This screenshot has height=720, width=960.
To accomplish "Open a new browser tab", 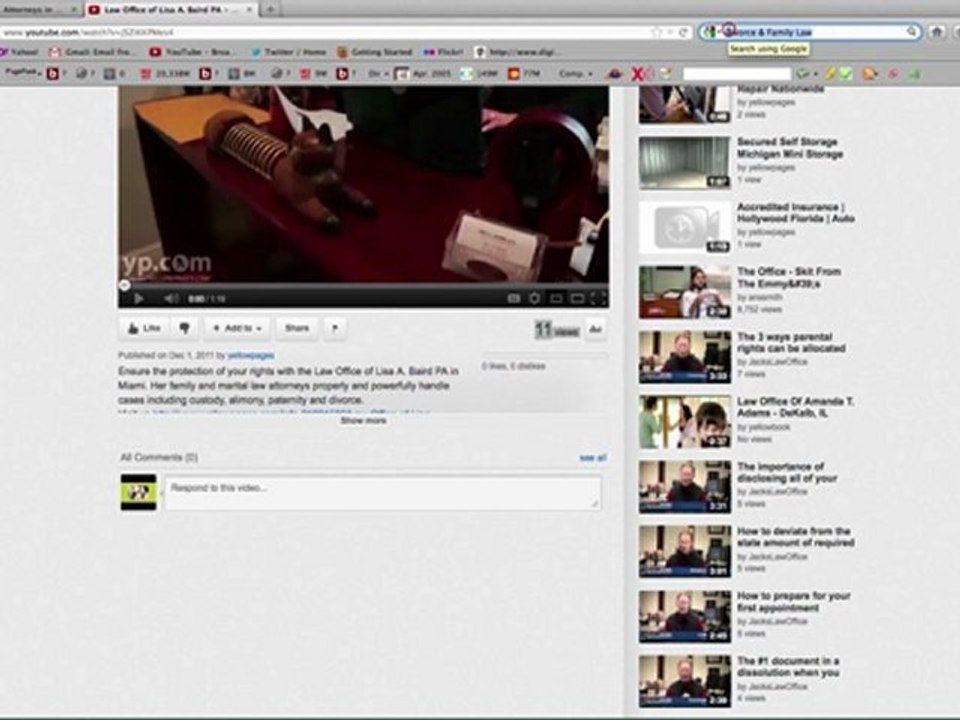I will tap(269, 10).
